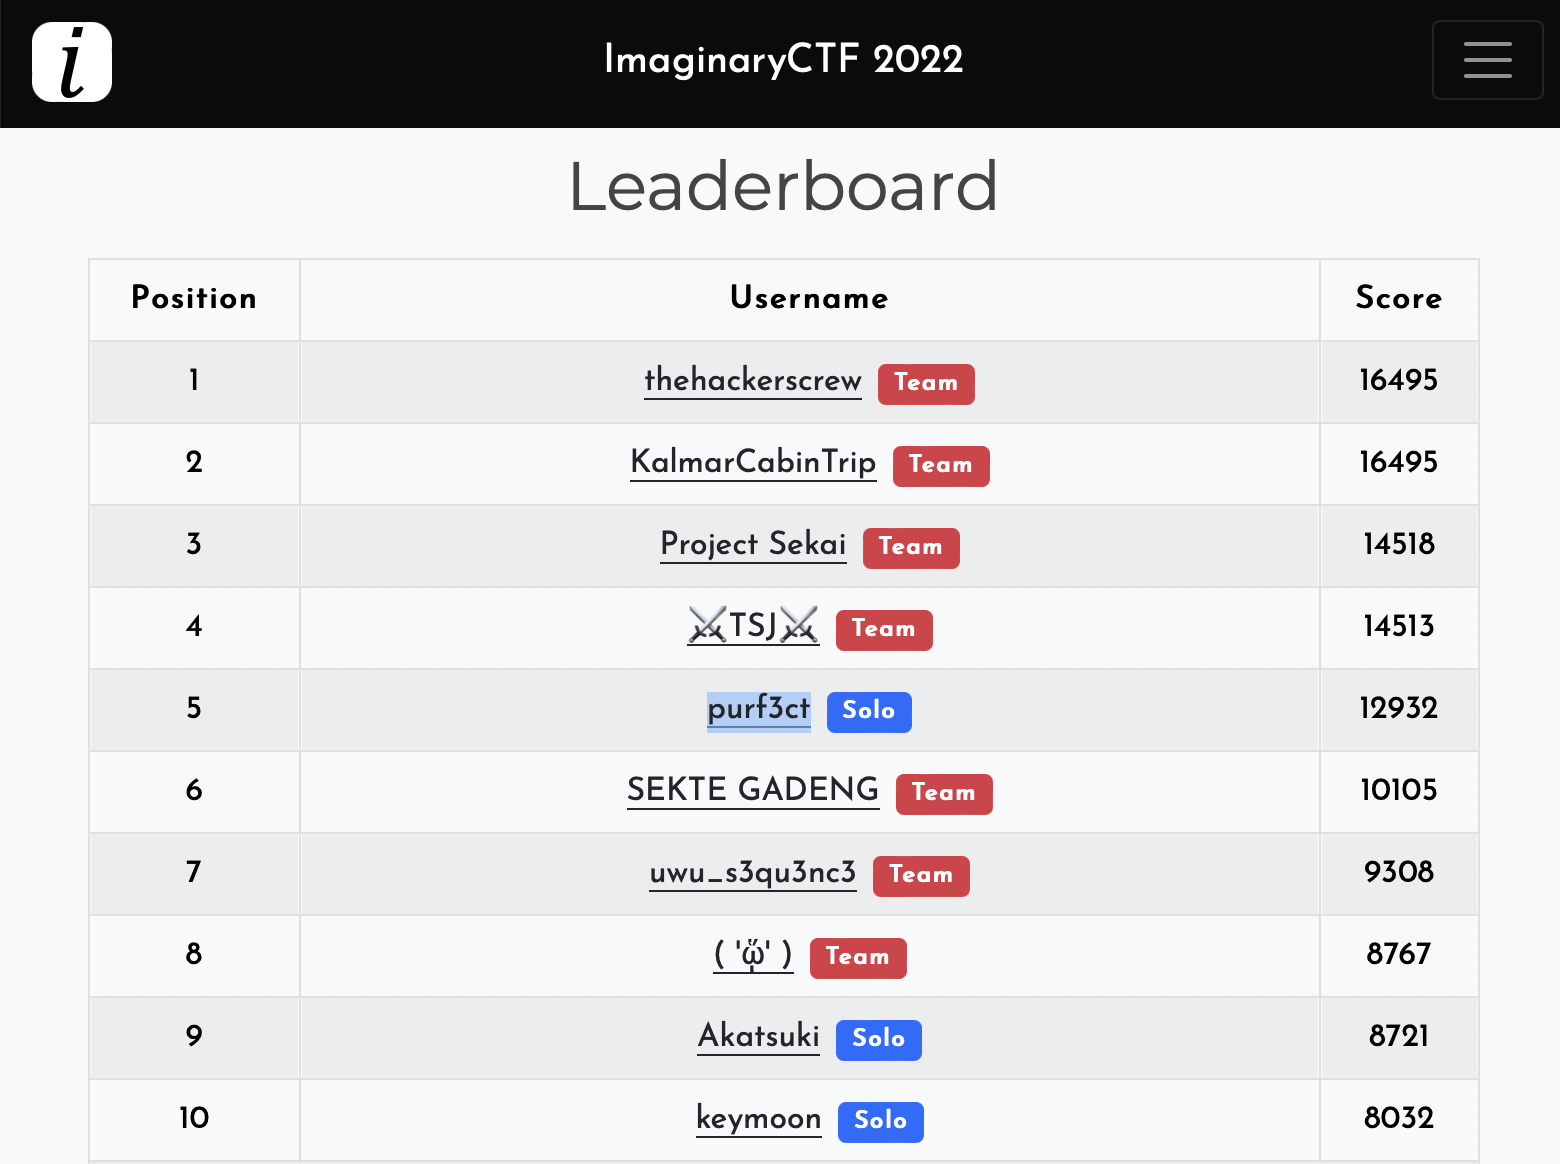Click the Solo badge beside Akatsuki
Viewport: 1560px width, 1164px height.
[879, 1040]
